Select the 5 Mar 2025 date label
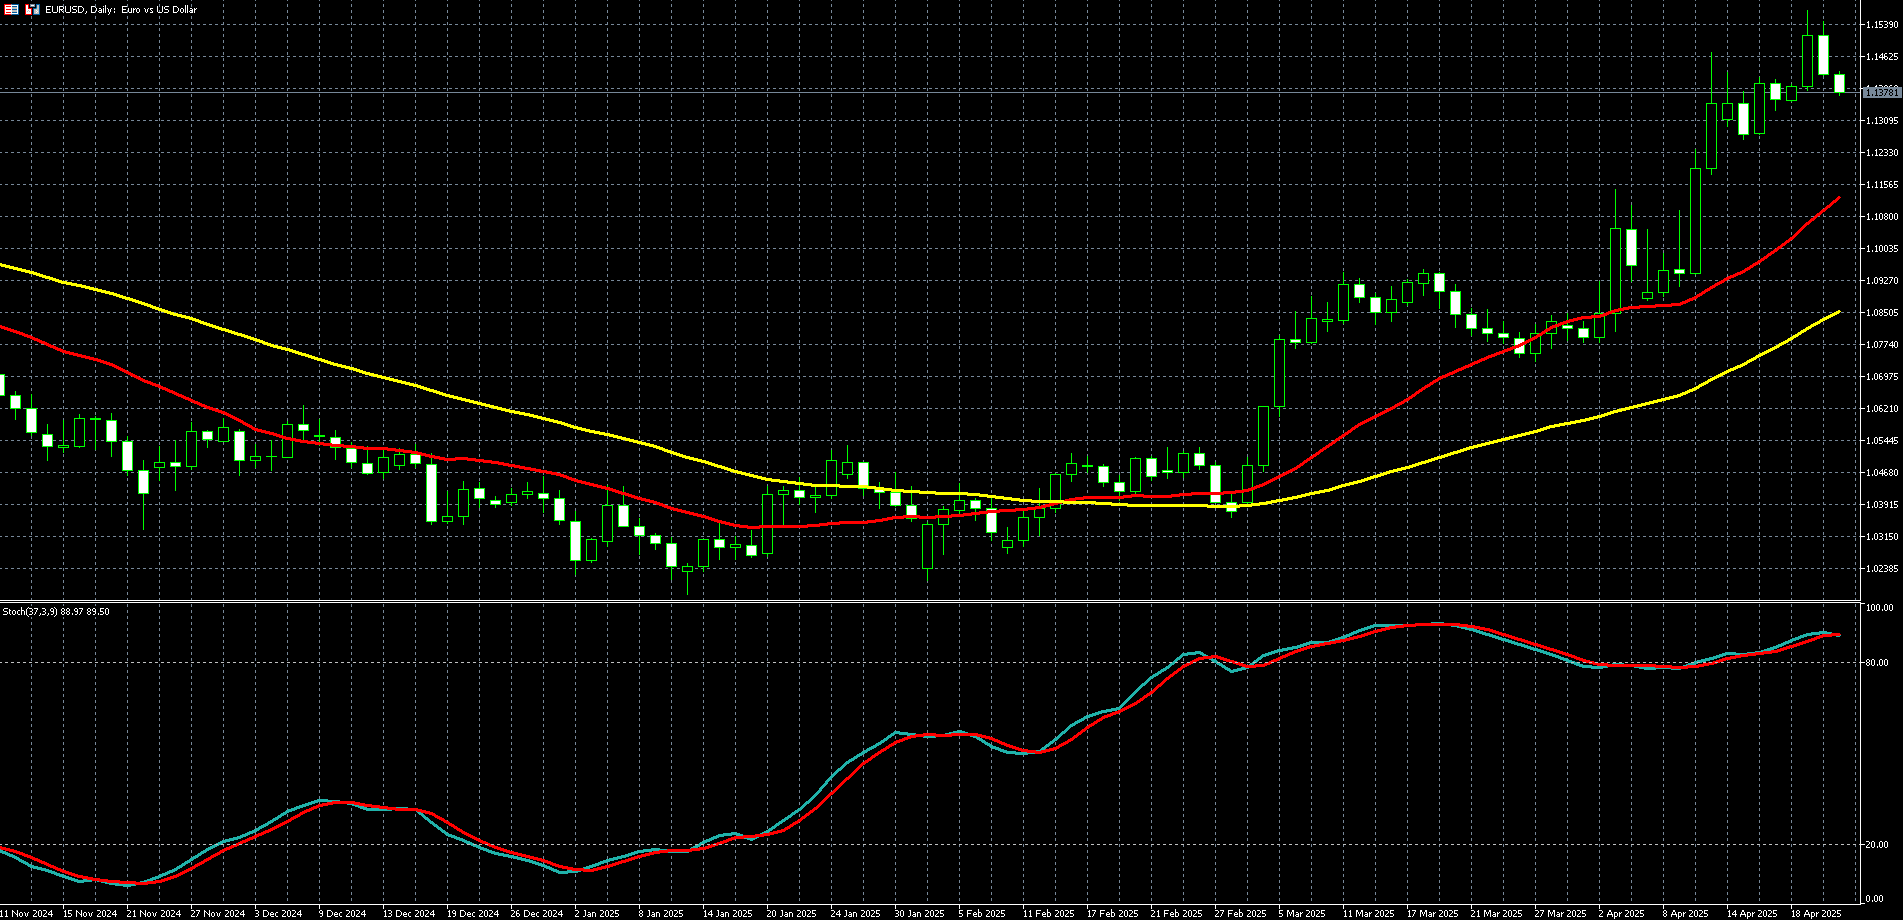Image resolution: width=1903 pixels, height=920 pixels. (x=1302, y=913)
